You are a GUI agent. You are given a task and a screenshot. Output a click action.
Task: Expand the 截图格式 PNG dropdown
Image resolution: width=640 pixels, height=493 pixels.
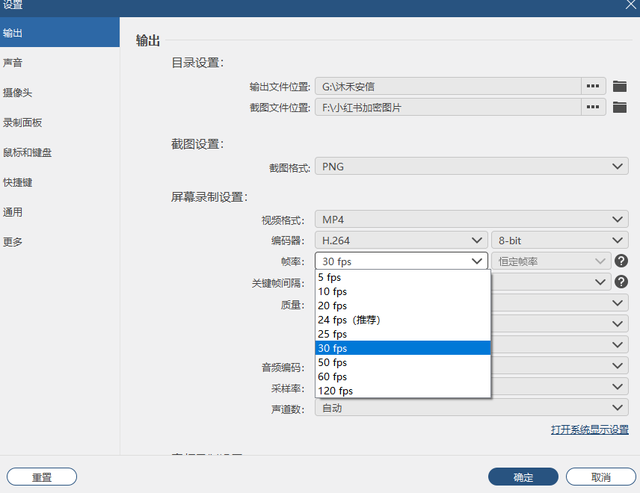tap(471, 167)
